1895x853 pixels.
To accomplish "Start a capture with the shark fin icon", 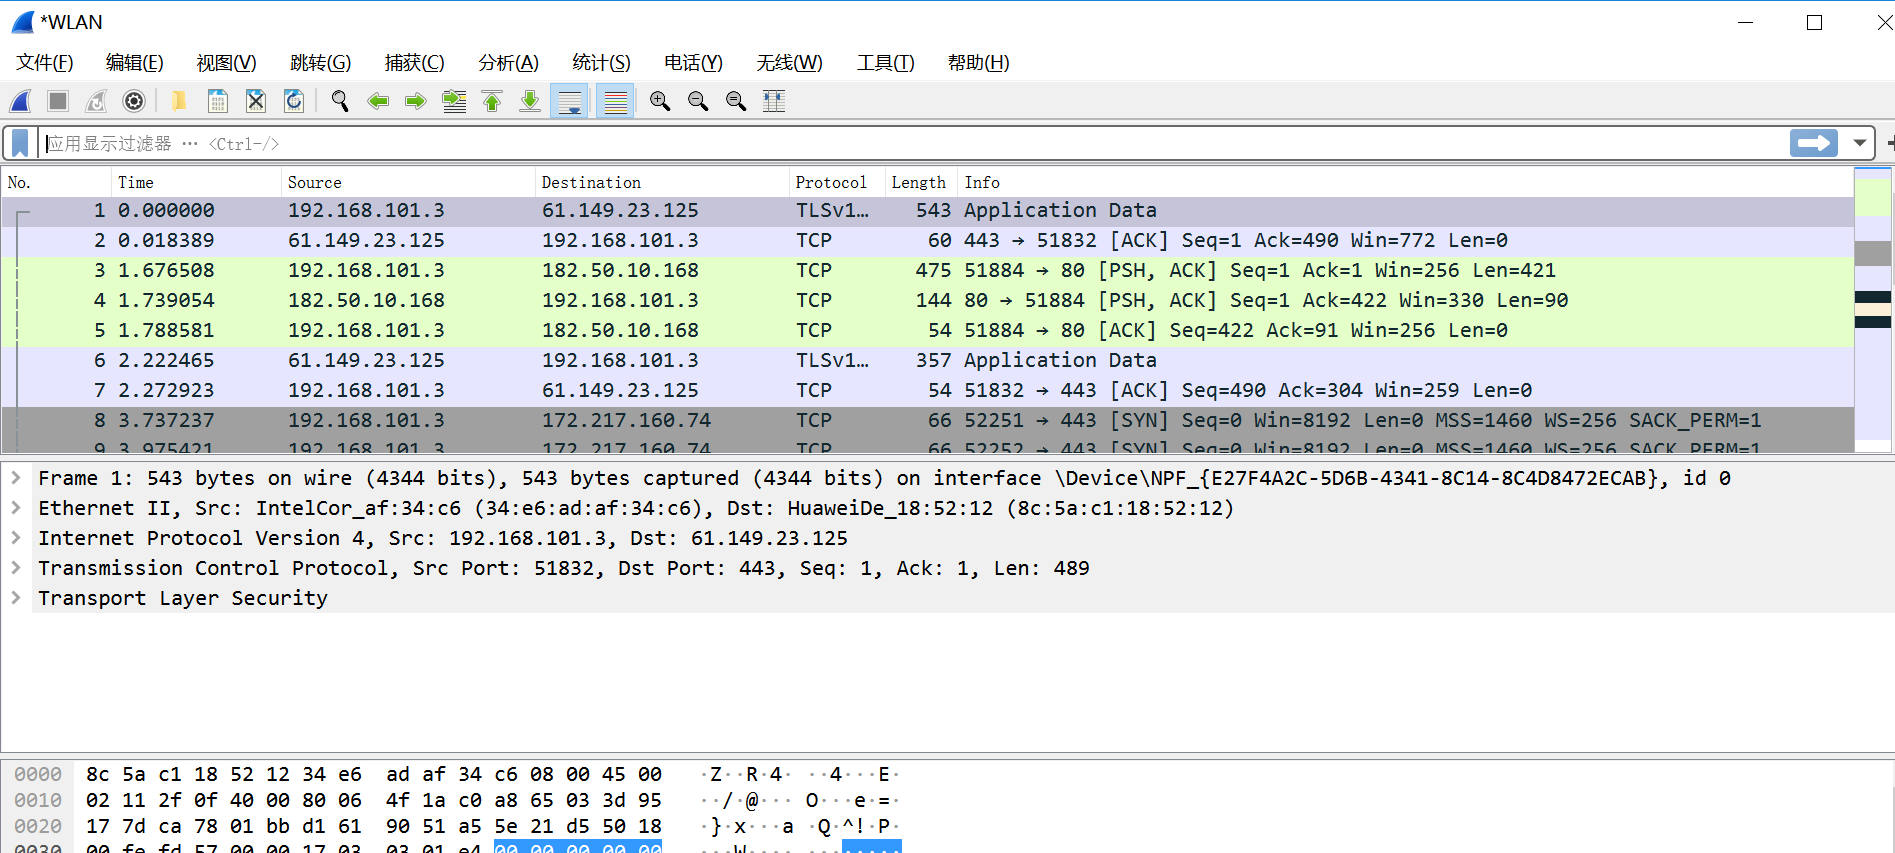I will click(x=21, y=101).
